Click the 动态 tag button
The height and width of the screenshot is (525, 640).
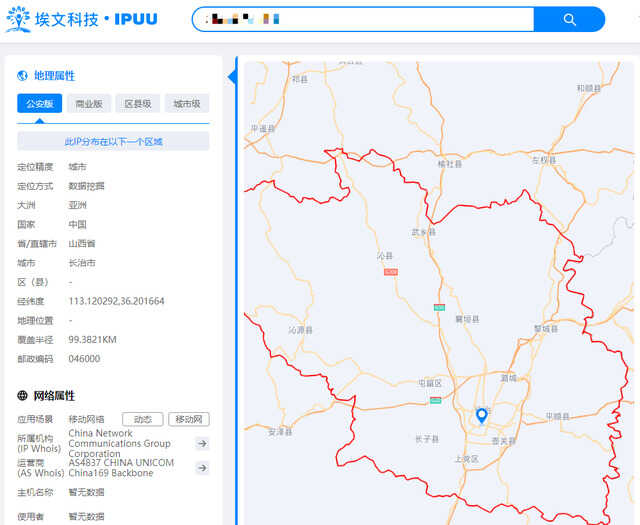tap(142, 419)
